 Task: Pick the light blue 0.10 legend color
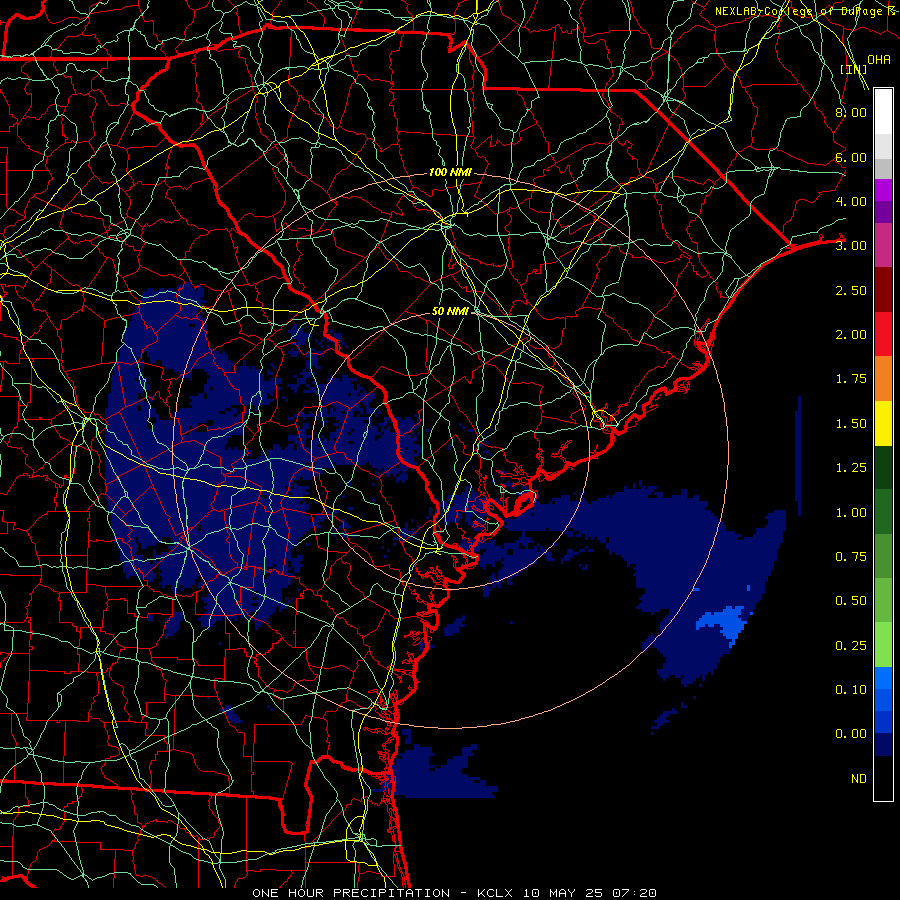883,678
